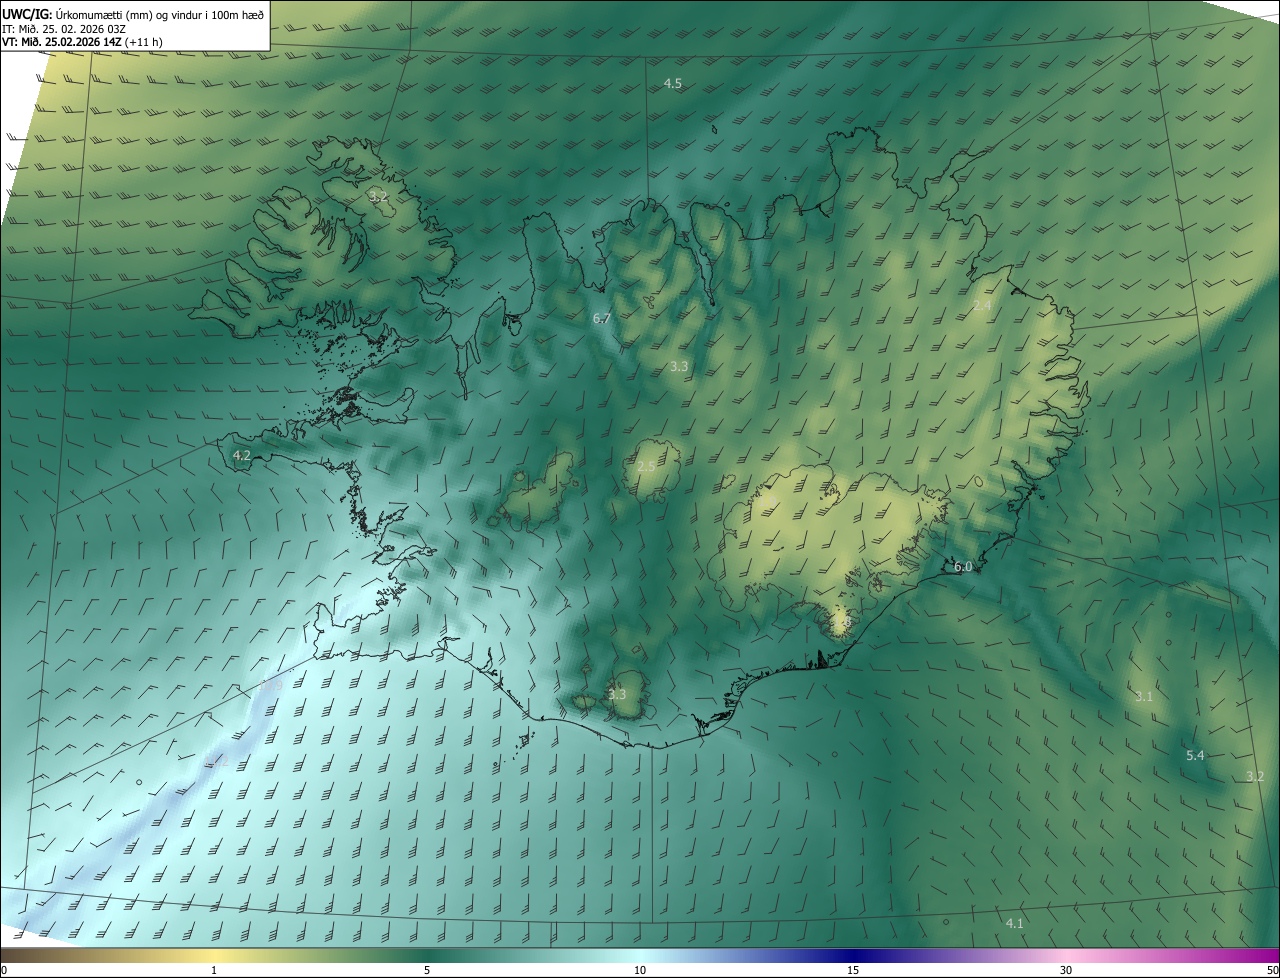Image resolution: width=1280 pixels, height=978 pixels.
Task: Click the 4.1 value label near the colorbar
Action: tap(1014, 923)
